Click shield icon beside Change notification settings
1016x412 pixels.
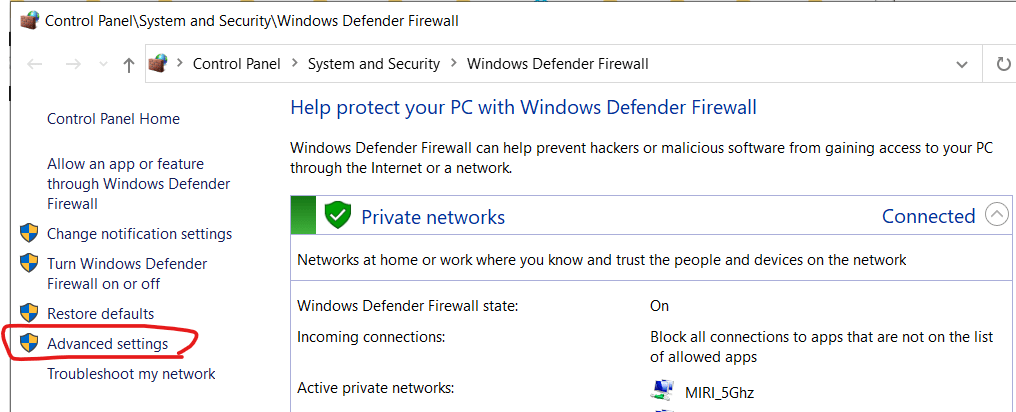(28, 234)
